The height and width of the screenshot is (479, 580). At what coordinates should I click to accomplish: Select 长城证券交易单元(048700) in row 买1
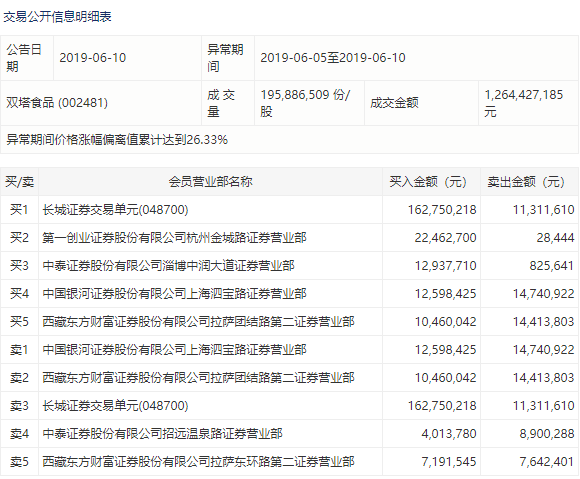115,210
